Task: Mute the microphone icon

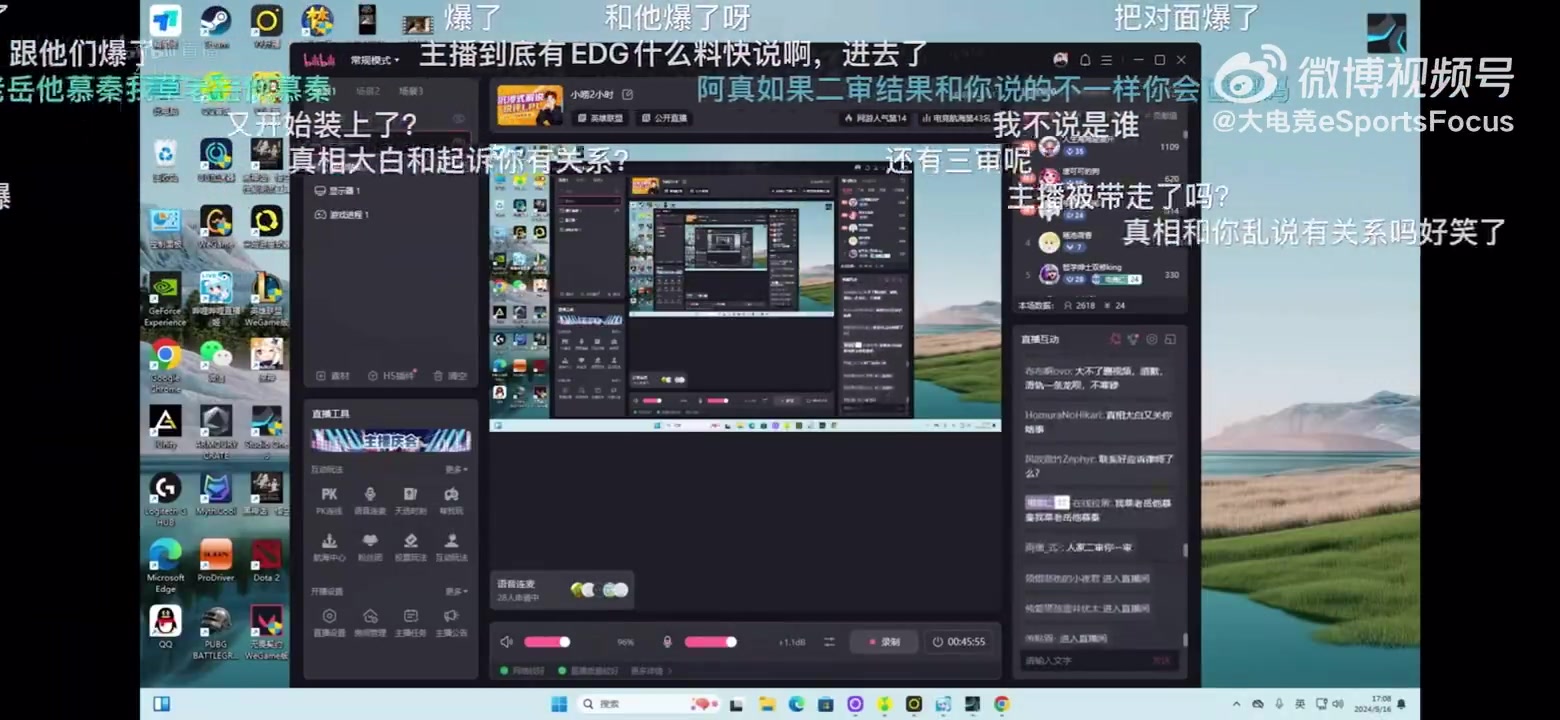Action: pos(667,642)
